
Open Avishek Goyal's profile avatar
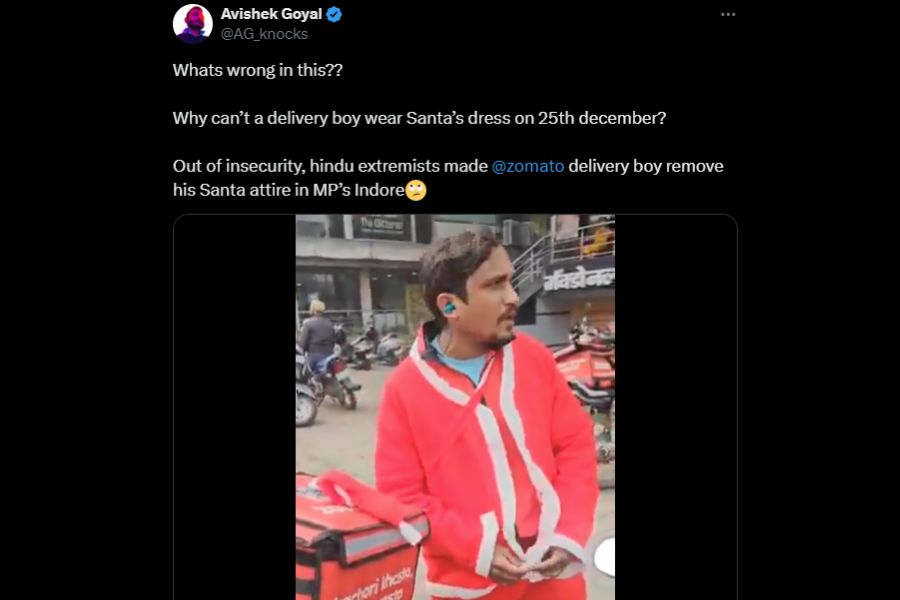click(x=193, y=24)
